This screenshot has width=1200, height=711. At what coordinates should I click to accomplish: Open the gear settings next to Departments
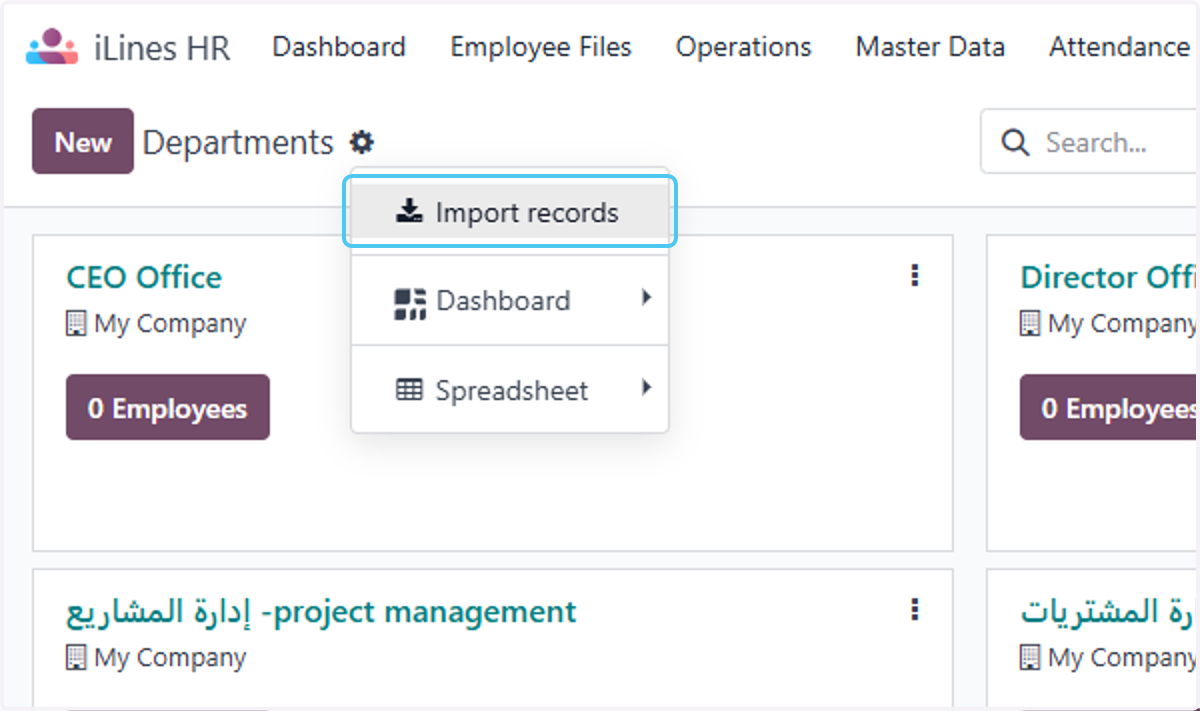(x=362, y=143)
